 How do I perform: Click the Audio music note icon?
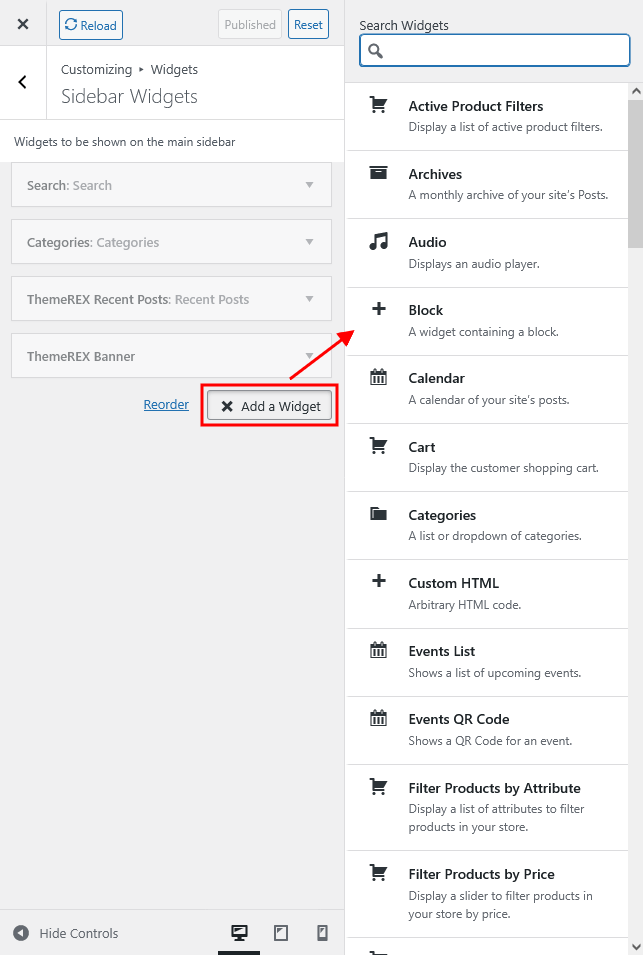click(378, 242)
